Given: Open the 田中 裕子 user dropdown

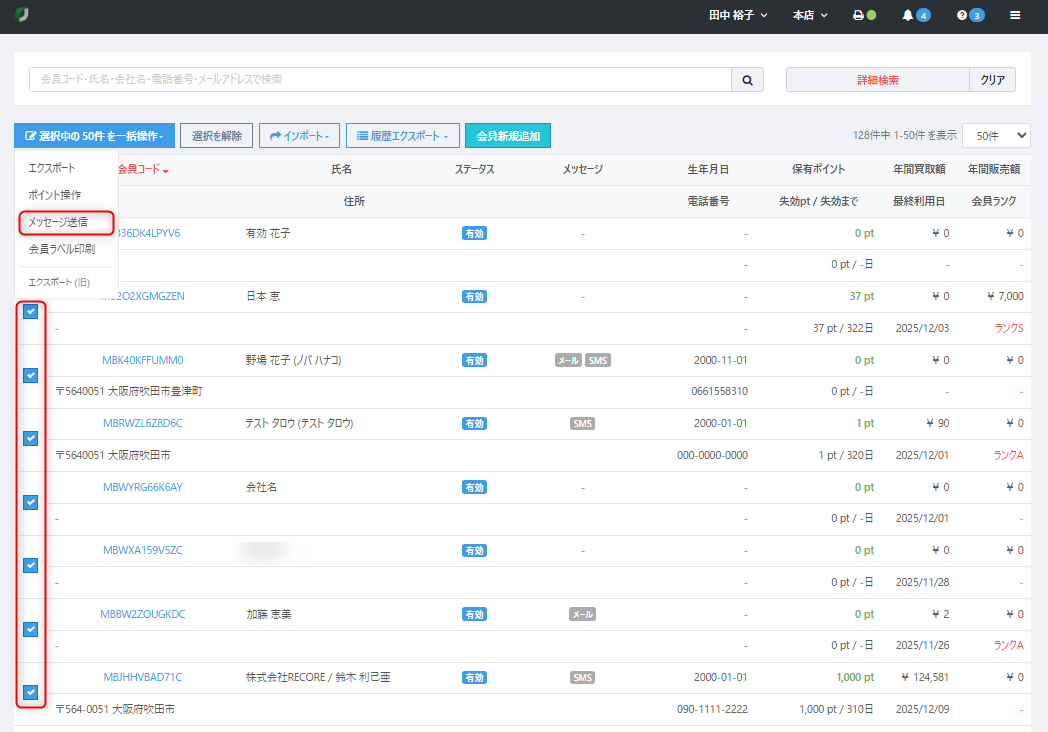Looking at the screenshot, I should coord(738,16).
